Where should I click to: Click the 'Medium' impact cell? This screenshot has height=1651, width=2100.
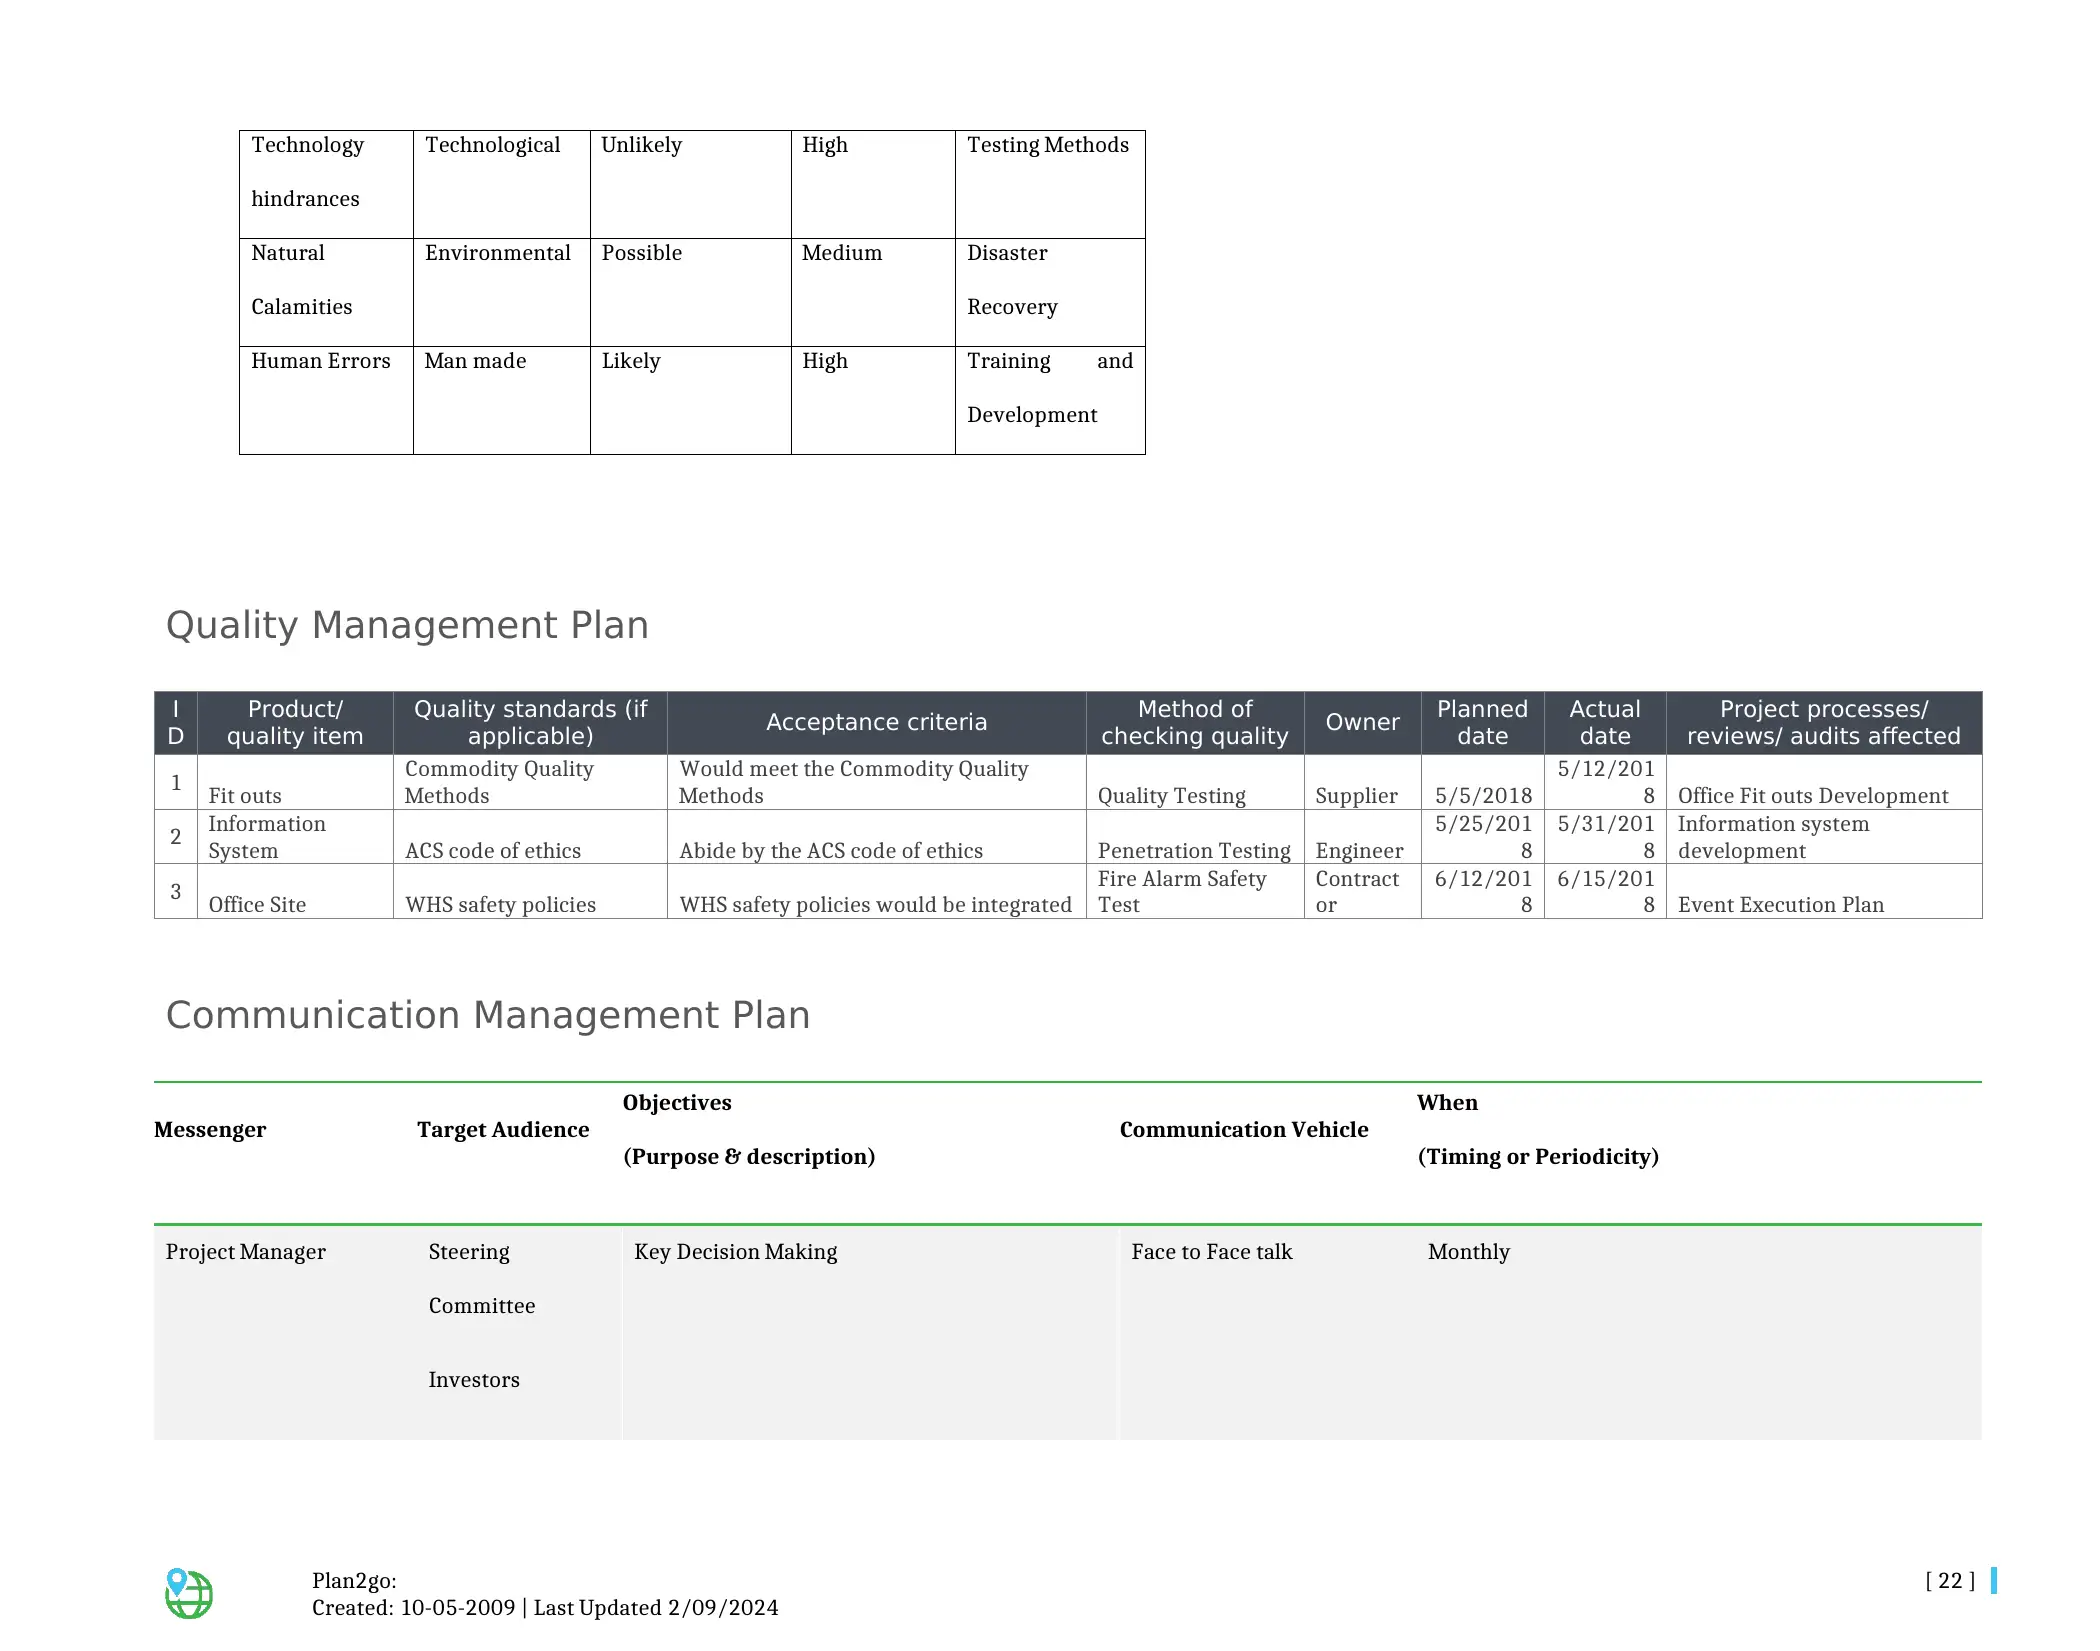(x=873, y=292)
